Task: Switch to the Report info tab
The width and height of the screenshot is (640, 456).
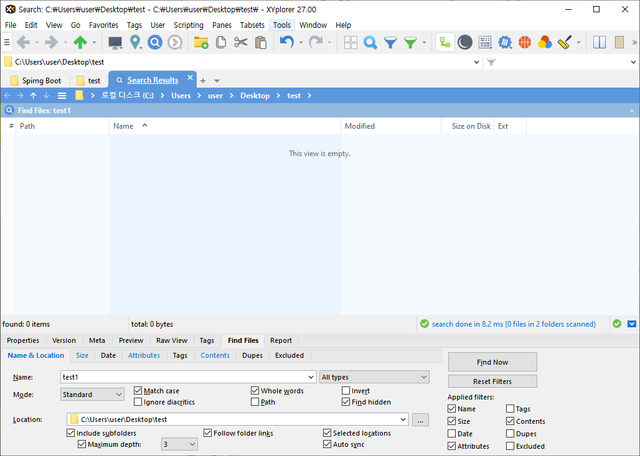Action: [281, 340]
